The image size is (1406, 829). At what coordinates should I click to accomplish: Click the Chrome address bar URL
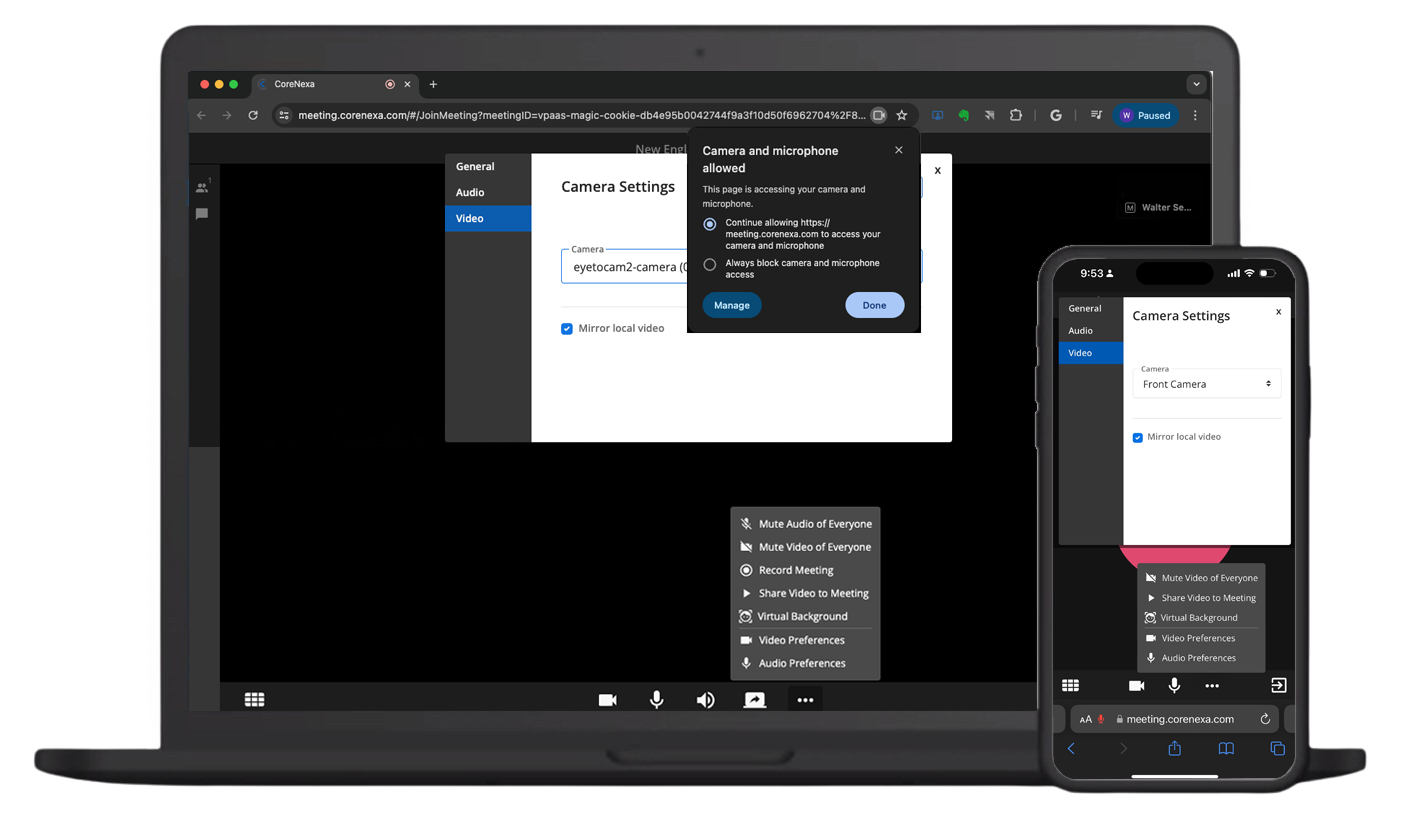(x=582, y=115)
